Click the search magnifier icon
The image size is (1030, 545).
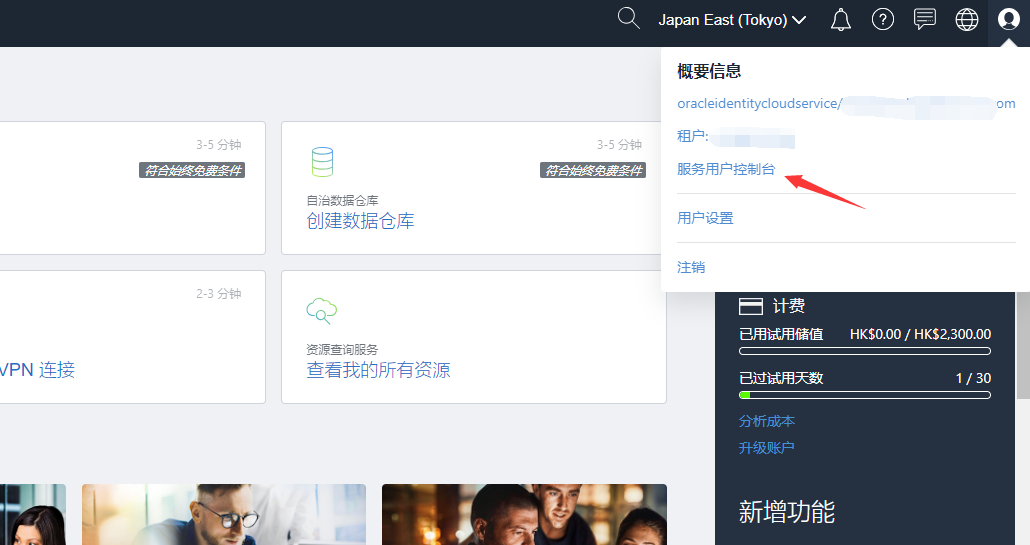[x=628, y=19]
